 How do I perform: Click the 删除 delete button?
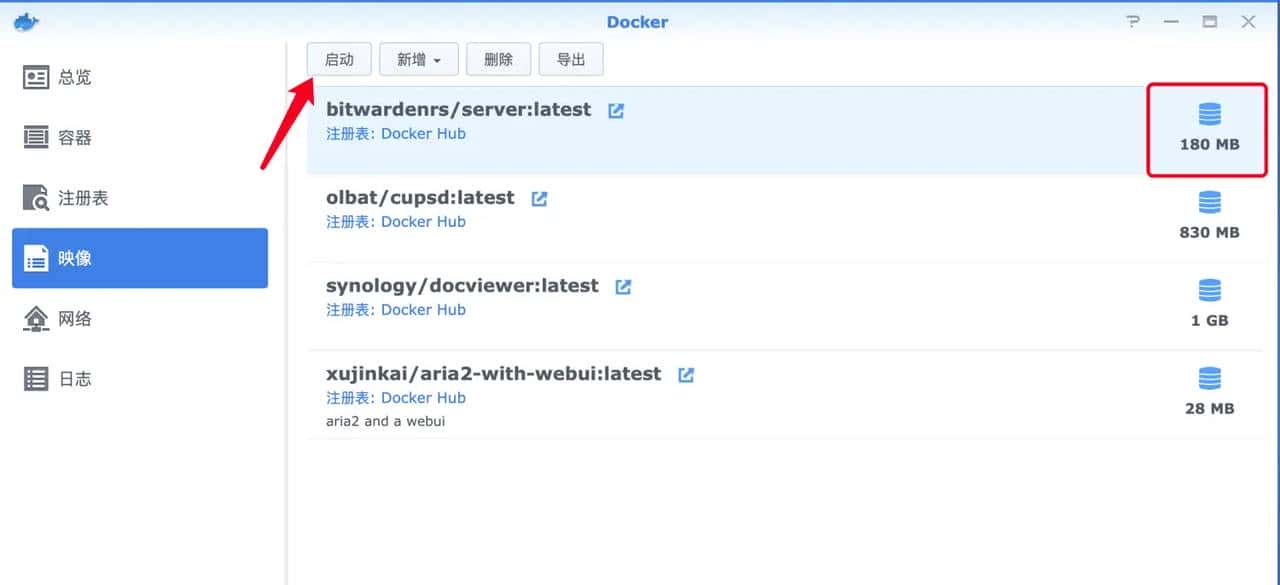498,59
